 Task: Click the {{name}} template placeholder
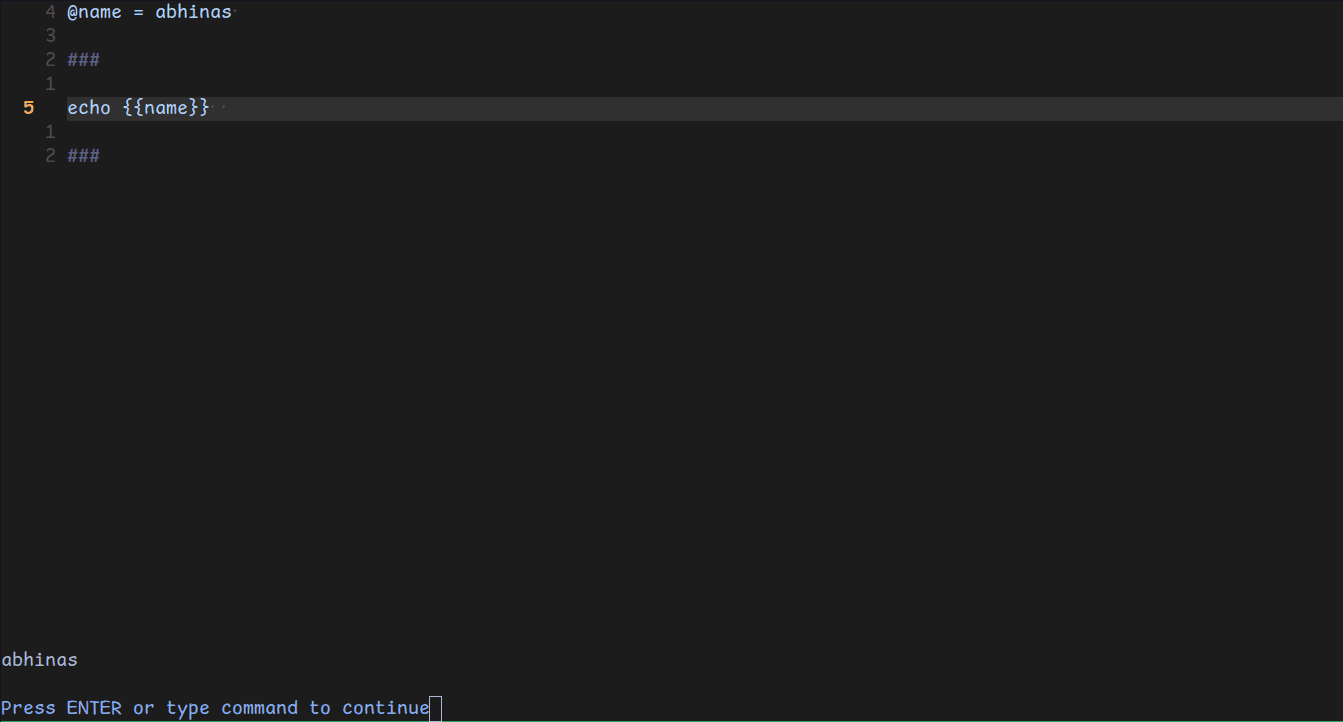pos(167,108)
